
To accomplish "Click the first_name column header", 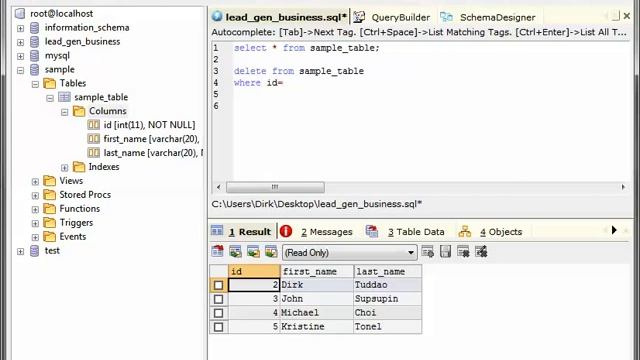I will click(317, 271).
